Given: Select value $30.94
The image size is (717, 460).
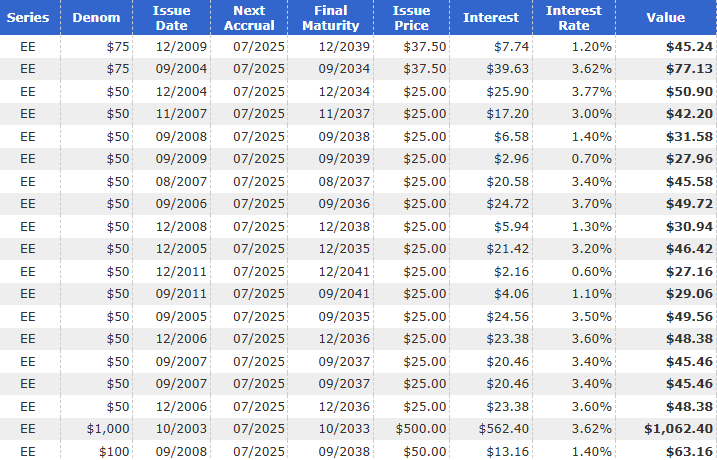Looking at the screenshot, I should click(x=689, y=226).
